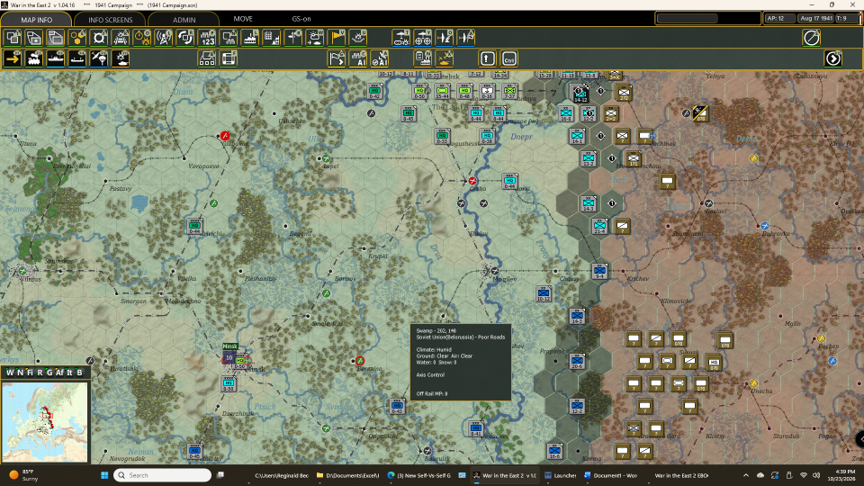This screenshot has height=486, width=864.
Task: Click the yellow tank under air attack icon
Action: [444, 58]
